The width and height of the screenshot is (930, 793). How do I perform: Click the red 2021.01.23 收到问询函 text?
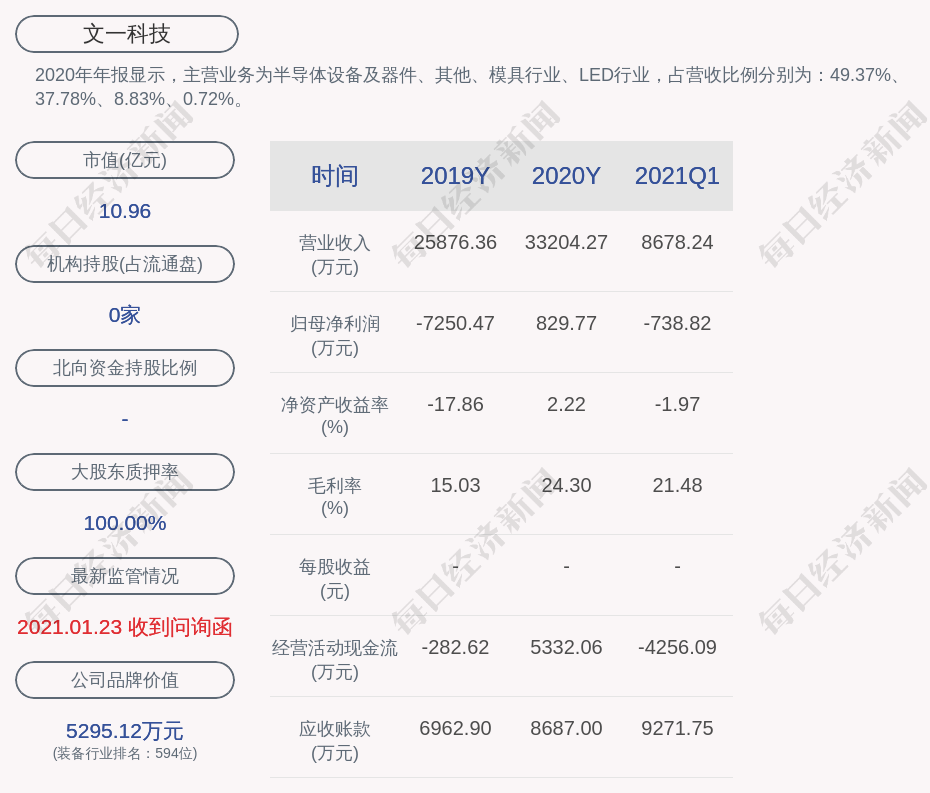[125, 627]
